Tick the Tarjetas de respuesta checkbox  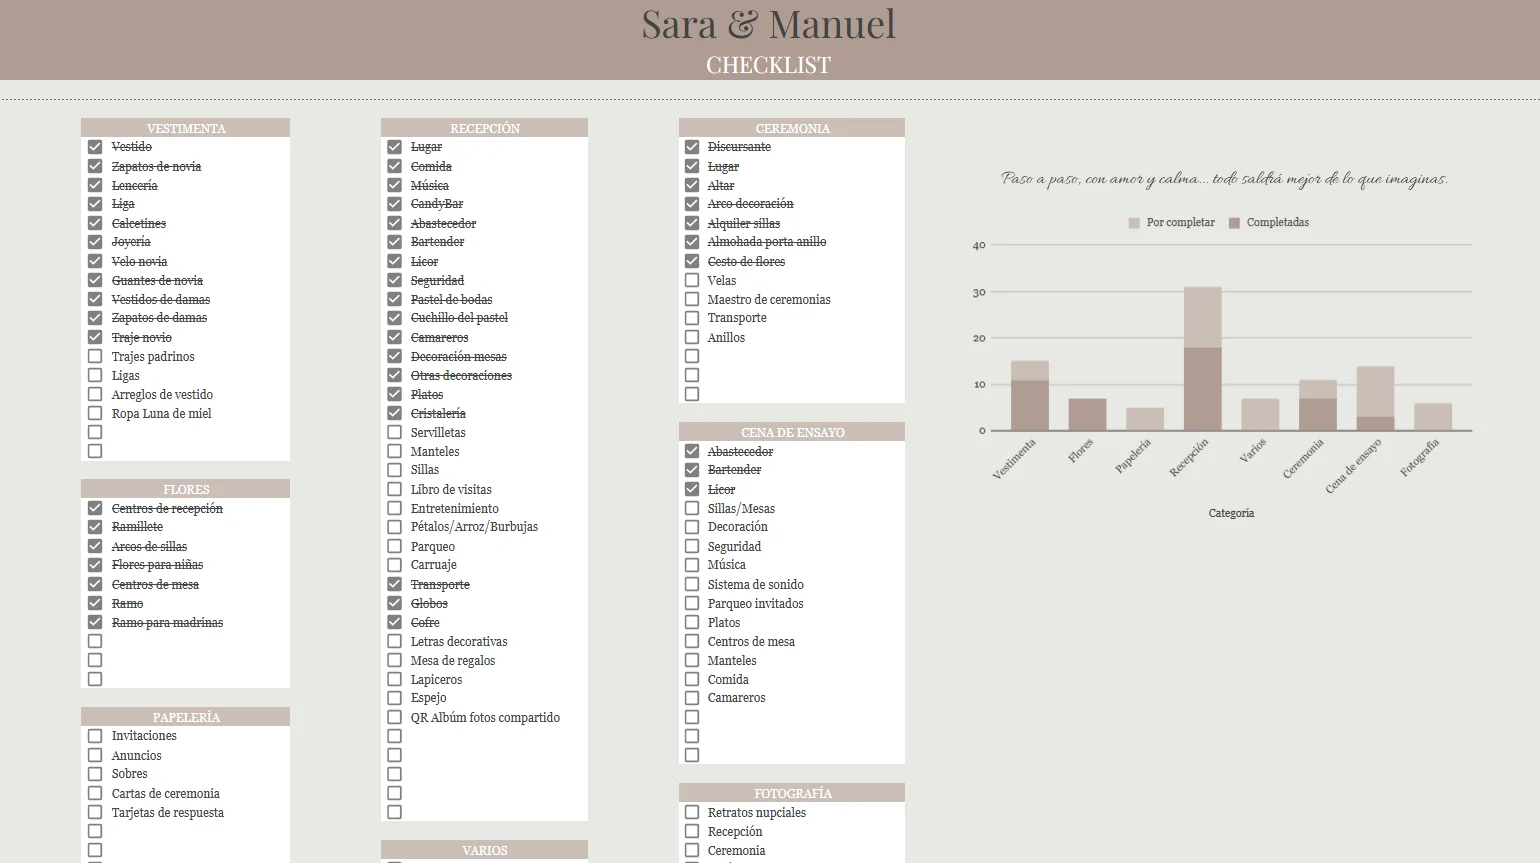click(95, 812)
